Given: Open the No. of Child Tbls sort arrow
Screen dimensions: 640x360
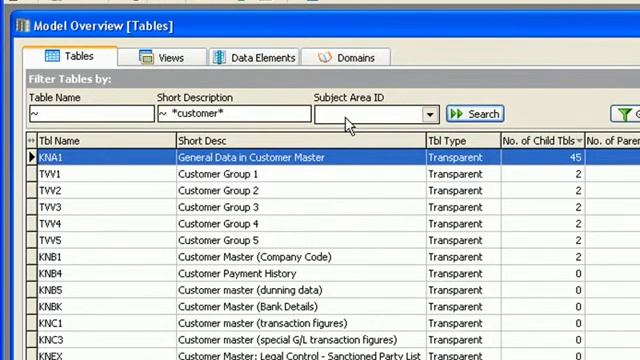Looking at the screenshot, I should tap(580, 141).
